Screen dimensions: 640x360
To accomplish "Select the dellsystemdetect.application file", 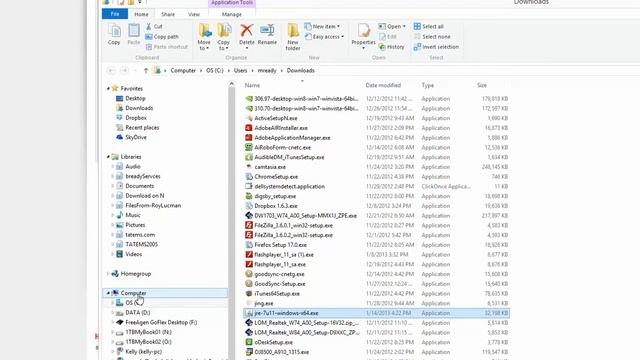I will tap(289, 187).
